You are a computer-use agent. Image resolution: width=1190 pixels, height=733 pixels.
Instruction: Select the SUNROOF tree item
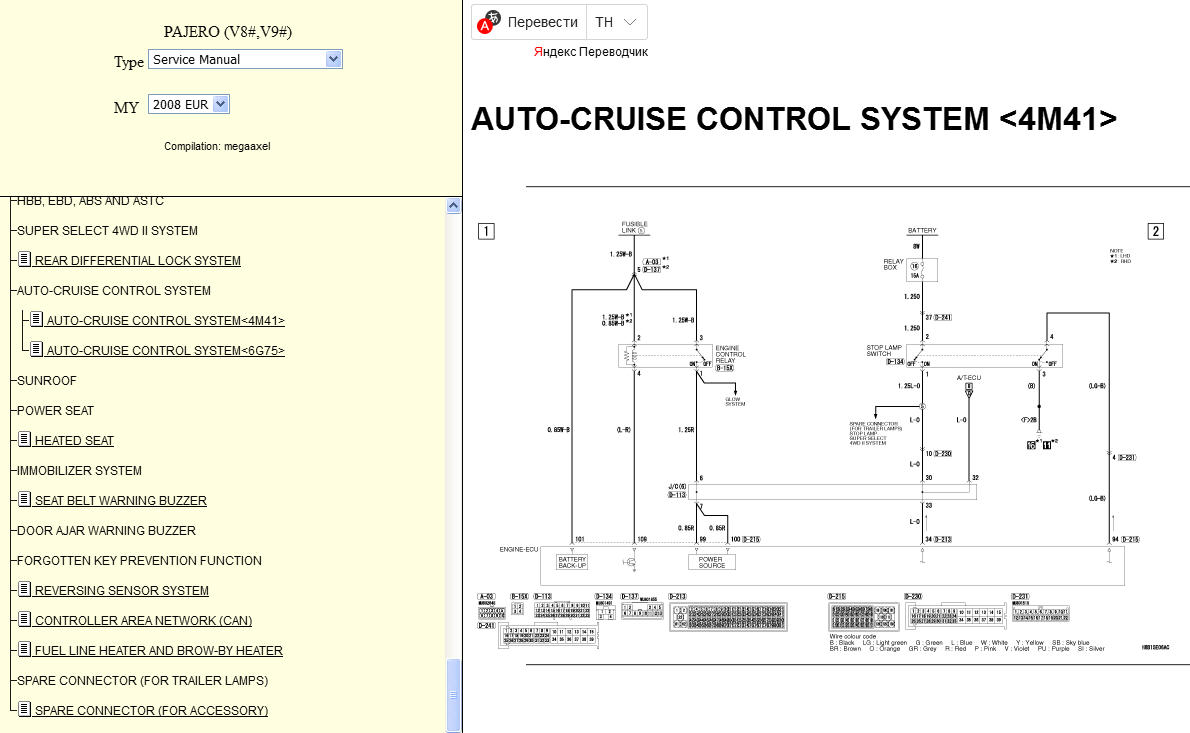point(46,381)
